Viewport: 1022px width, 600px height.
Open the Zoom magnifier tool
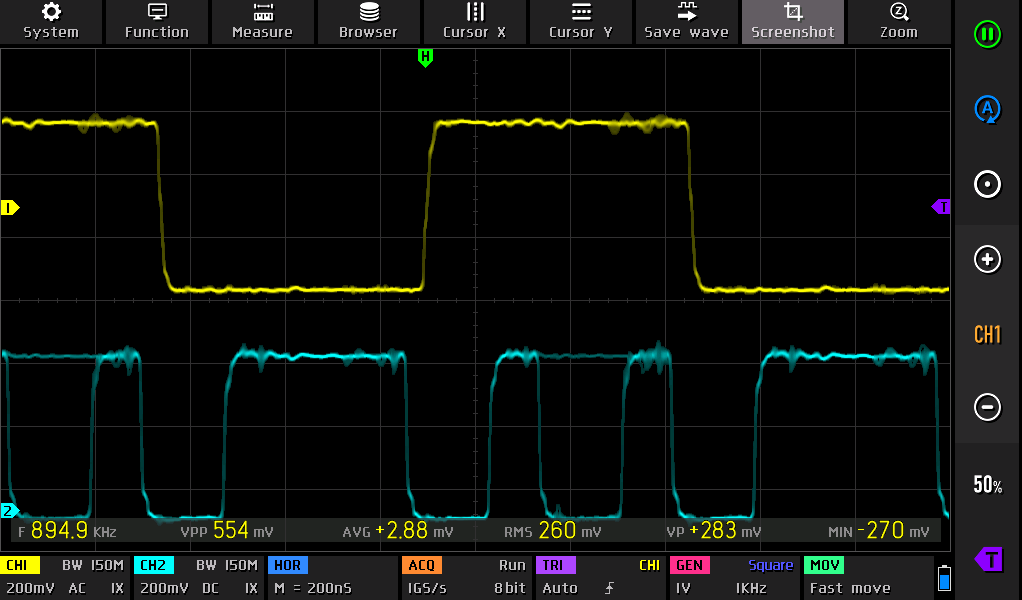click(x=898, y=21)
